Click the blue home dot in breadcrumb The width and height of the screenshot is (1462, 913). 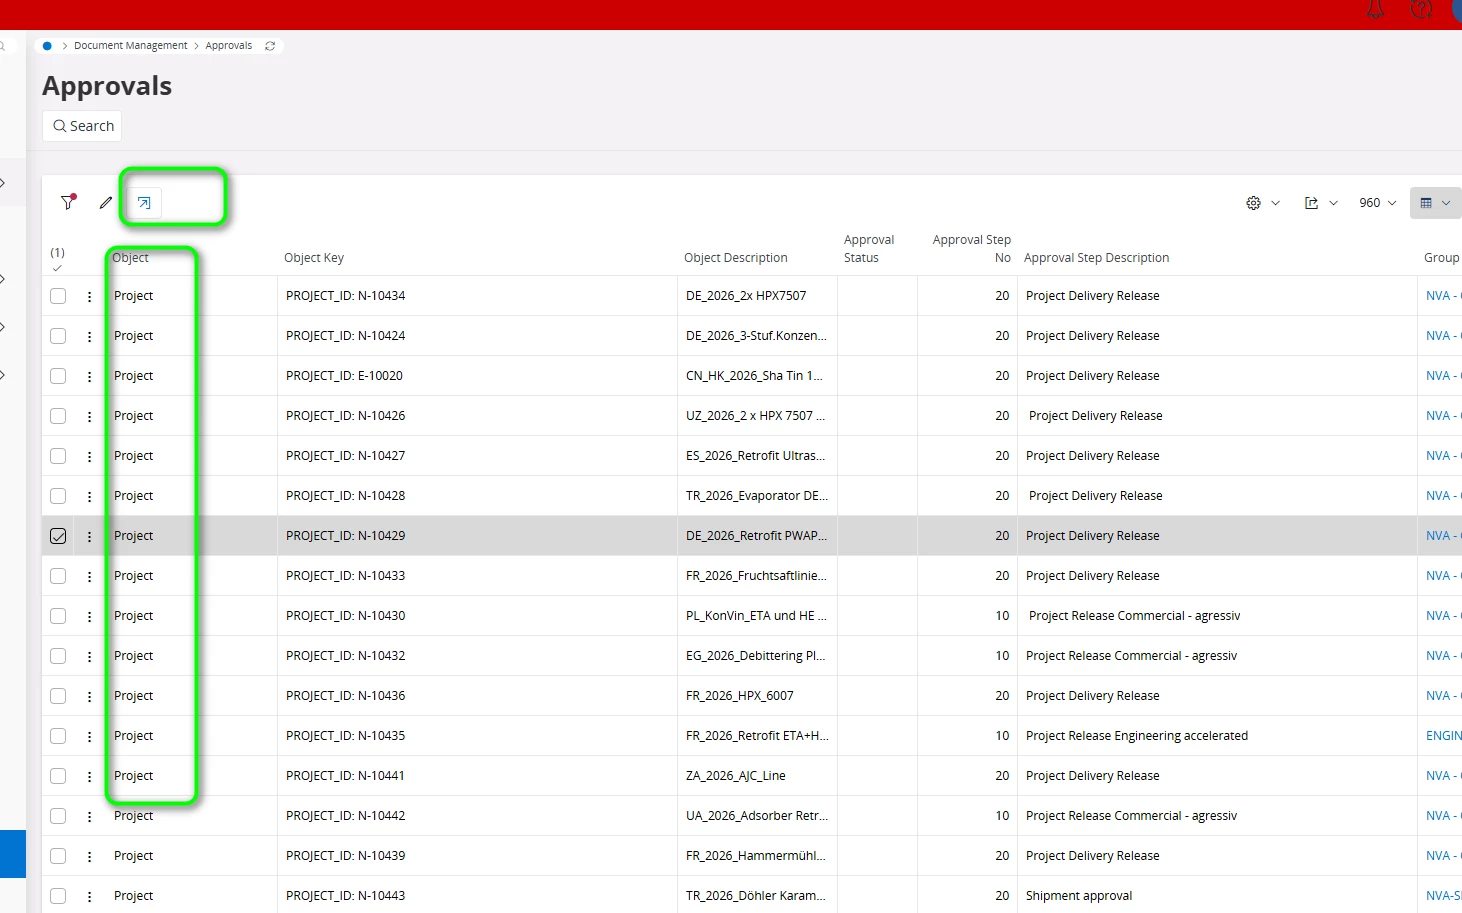(x=47, y=46)
